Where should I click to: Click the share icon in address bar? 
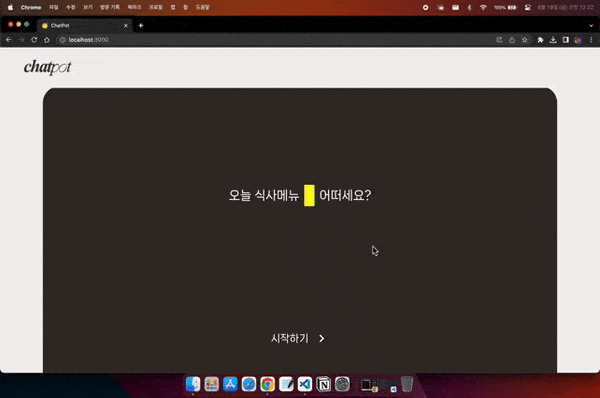[512, 40]
